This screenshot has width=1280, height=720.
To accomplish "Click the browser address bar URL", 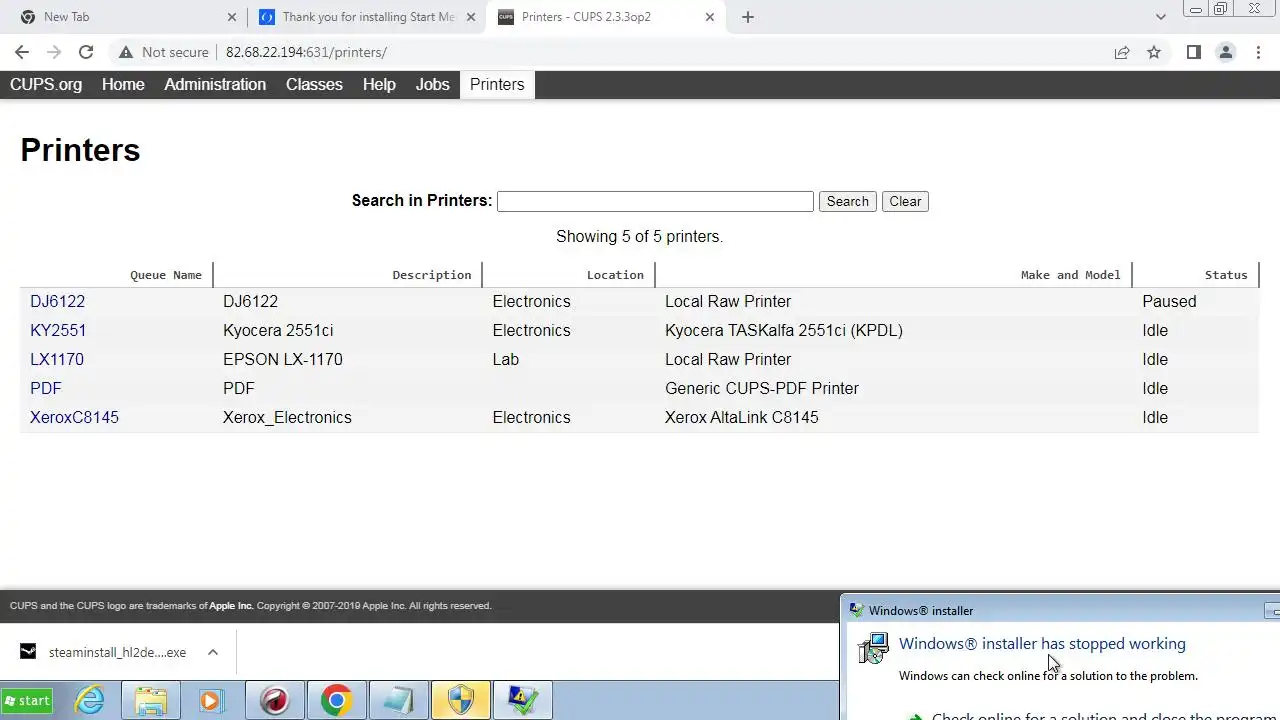I will point(306,52).
